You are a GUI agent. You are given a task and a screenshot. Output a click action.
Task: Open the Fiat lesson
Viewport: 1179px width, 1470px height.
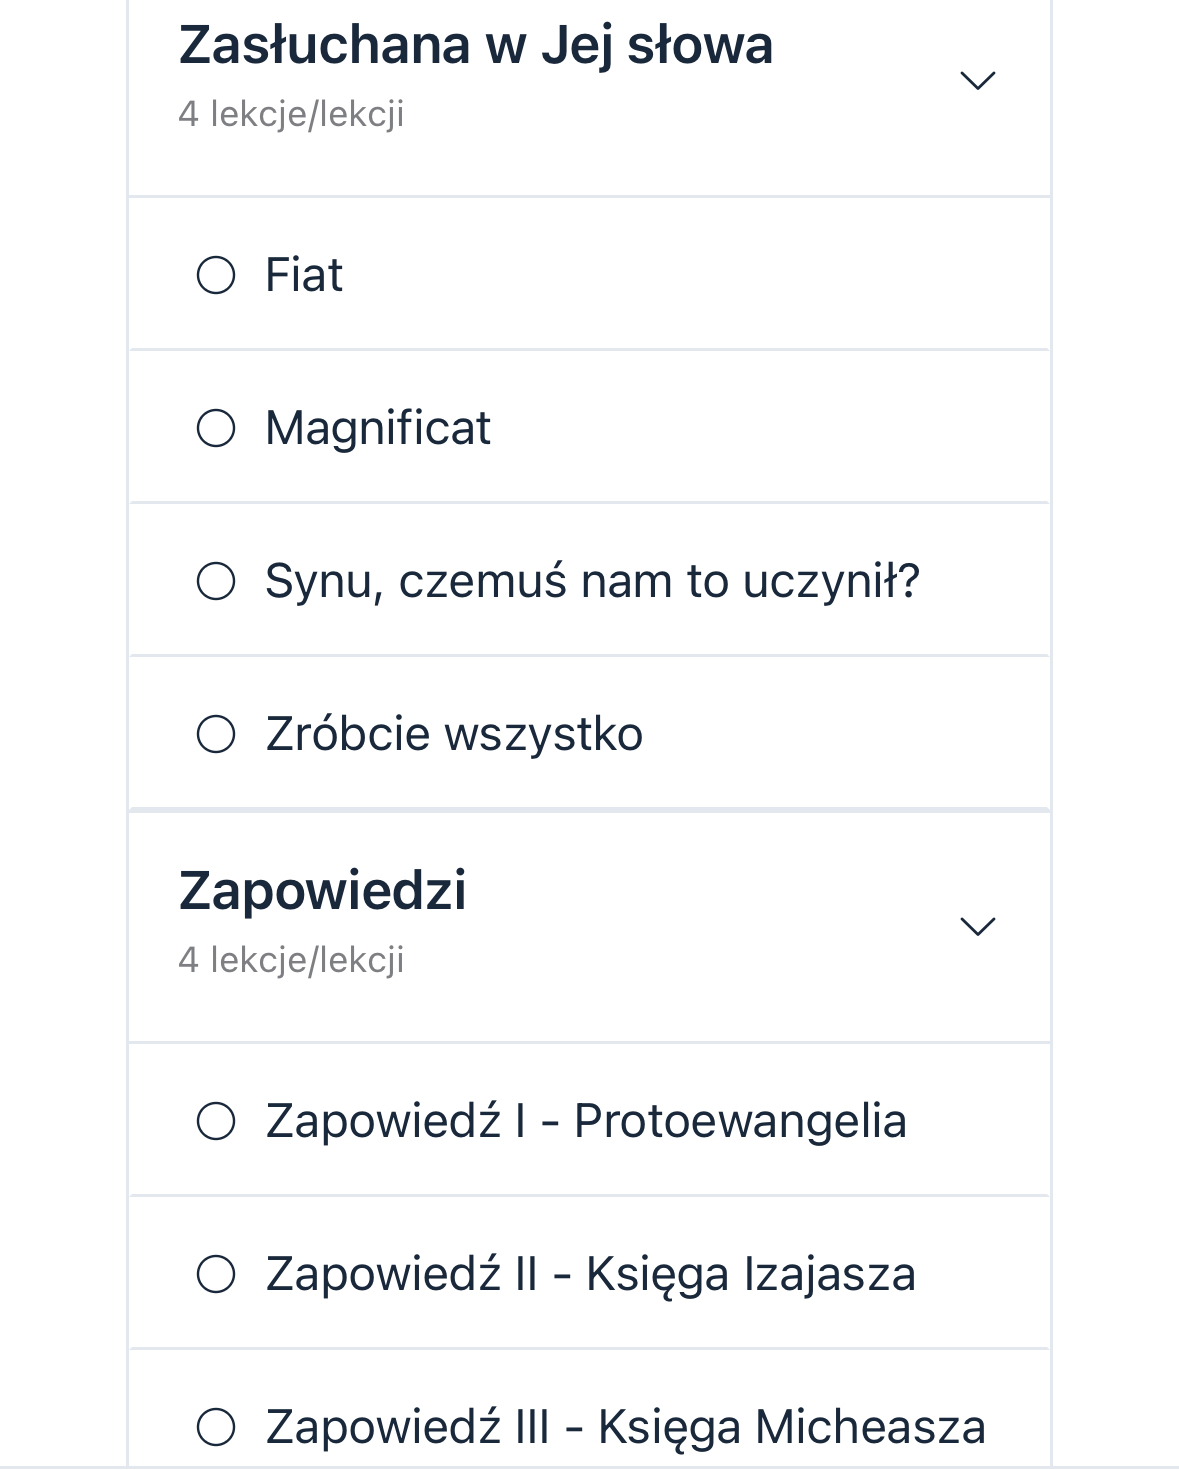click(304, 275)
